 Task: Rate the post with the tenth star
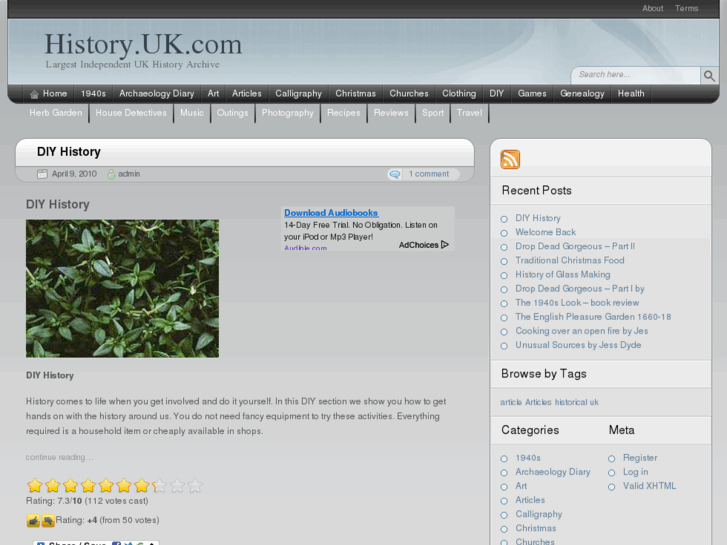click(195, 485)
